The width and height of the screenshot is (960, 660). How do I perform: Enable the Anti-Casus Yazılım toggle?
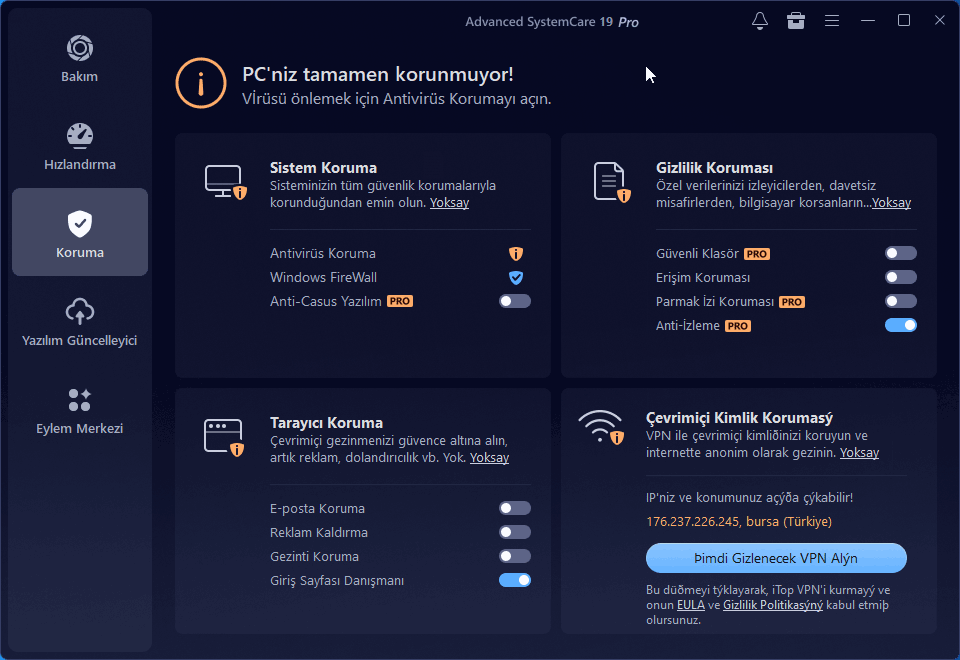click(x=515, y=301)
